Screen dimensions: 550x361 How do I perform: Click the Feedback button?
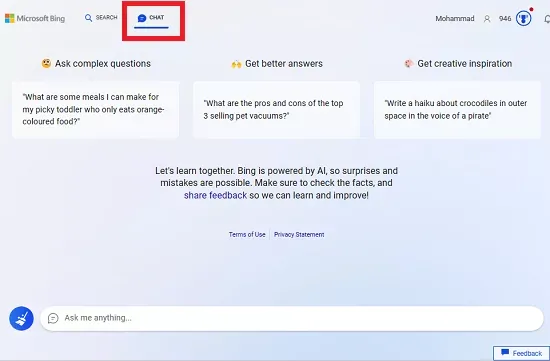521,353
